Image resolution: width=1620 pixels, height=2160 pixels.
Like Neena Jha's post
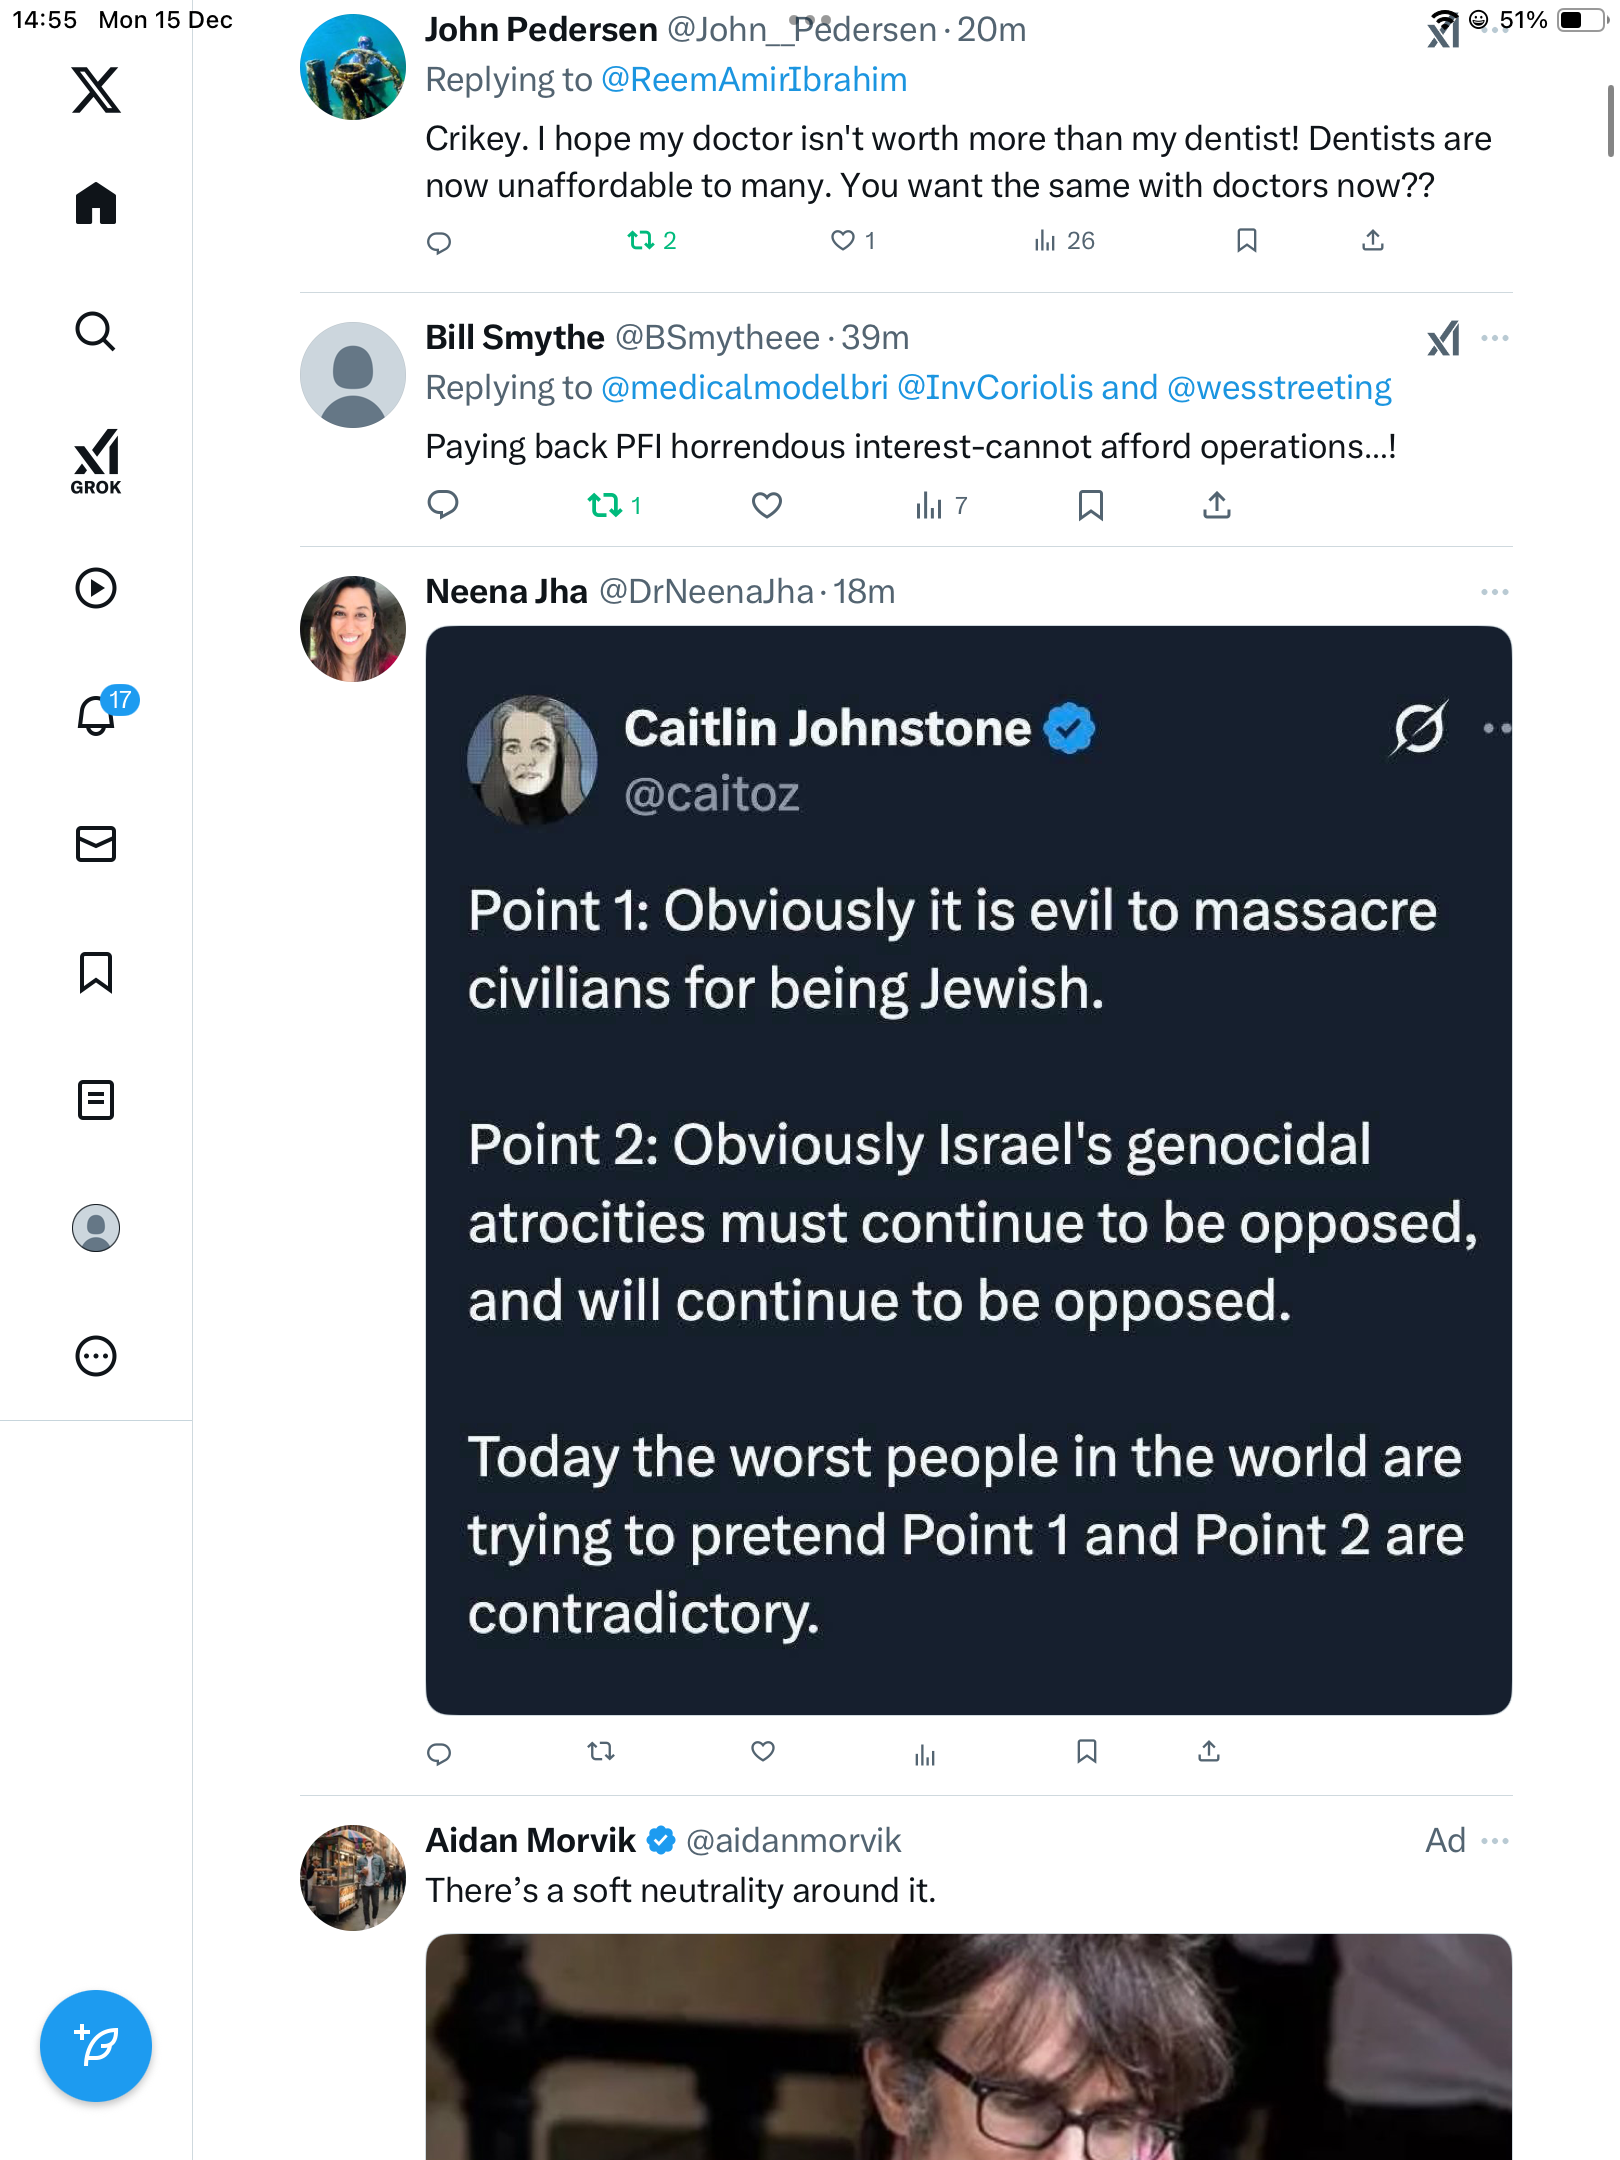[x=763, y=1751]
